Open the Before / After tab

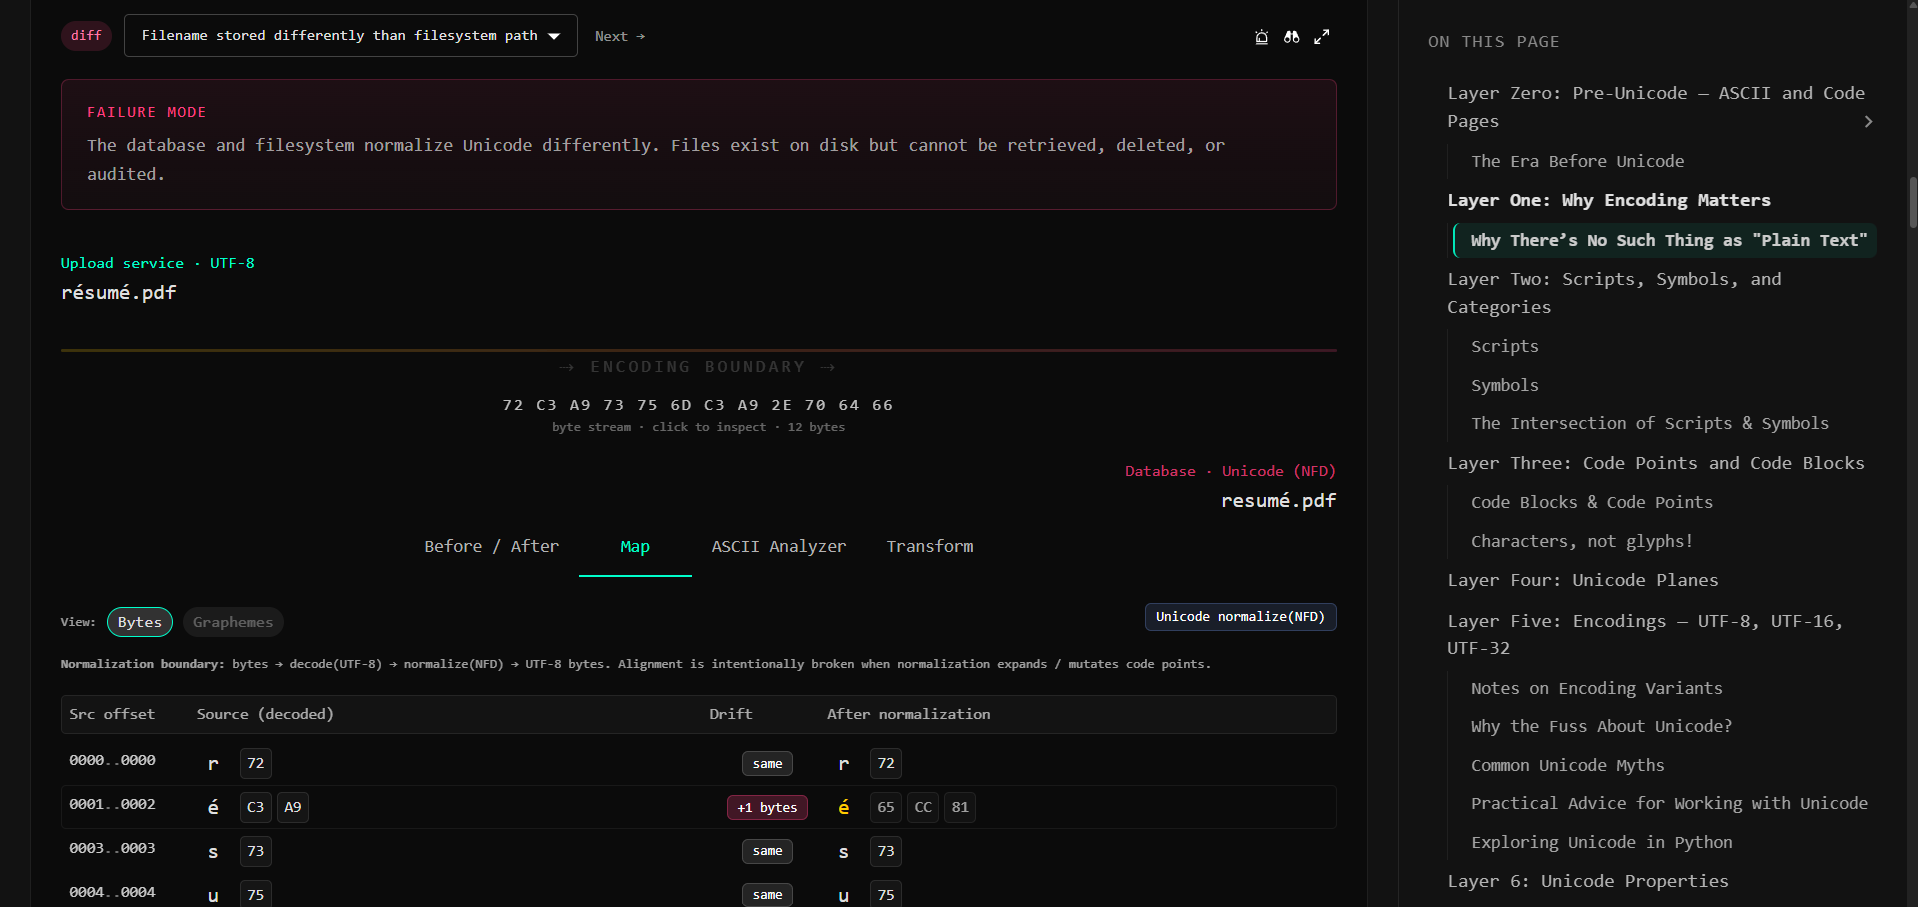[x=491, y=546]
